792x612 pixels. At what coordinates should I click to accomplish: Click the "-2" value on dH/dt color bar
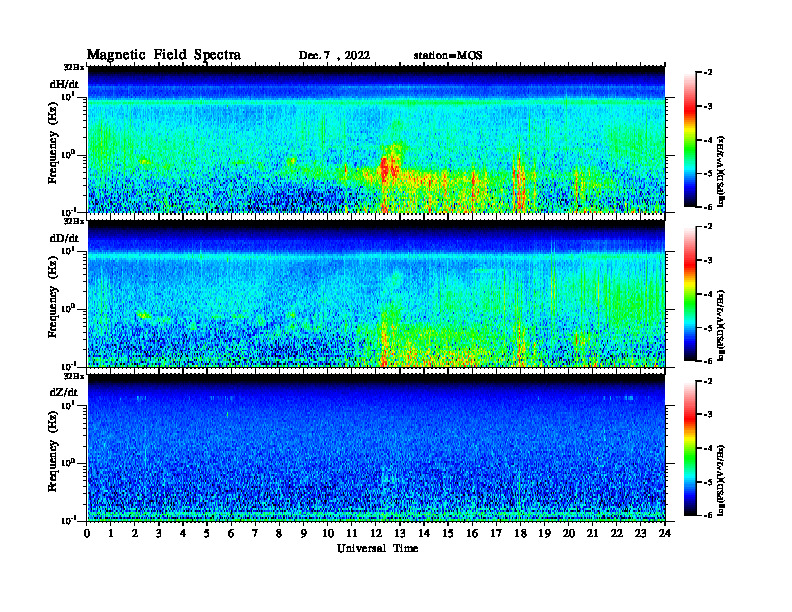[x=708, y=73]
